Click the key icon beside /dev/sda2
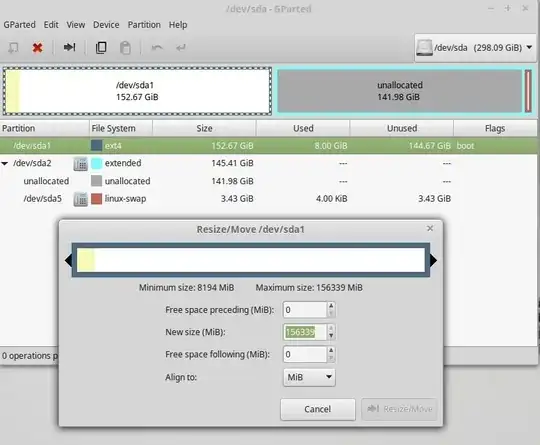The image size is (540, 445). (81, 163)
